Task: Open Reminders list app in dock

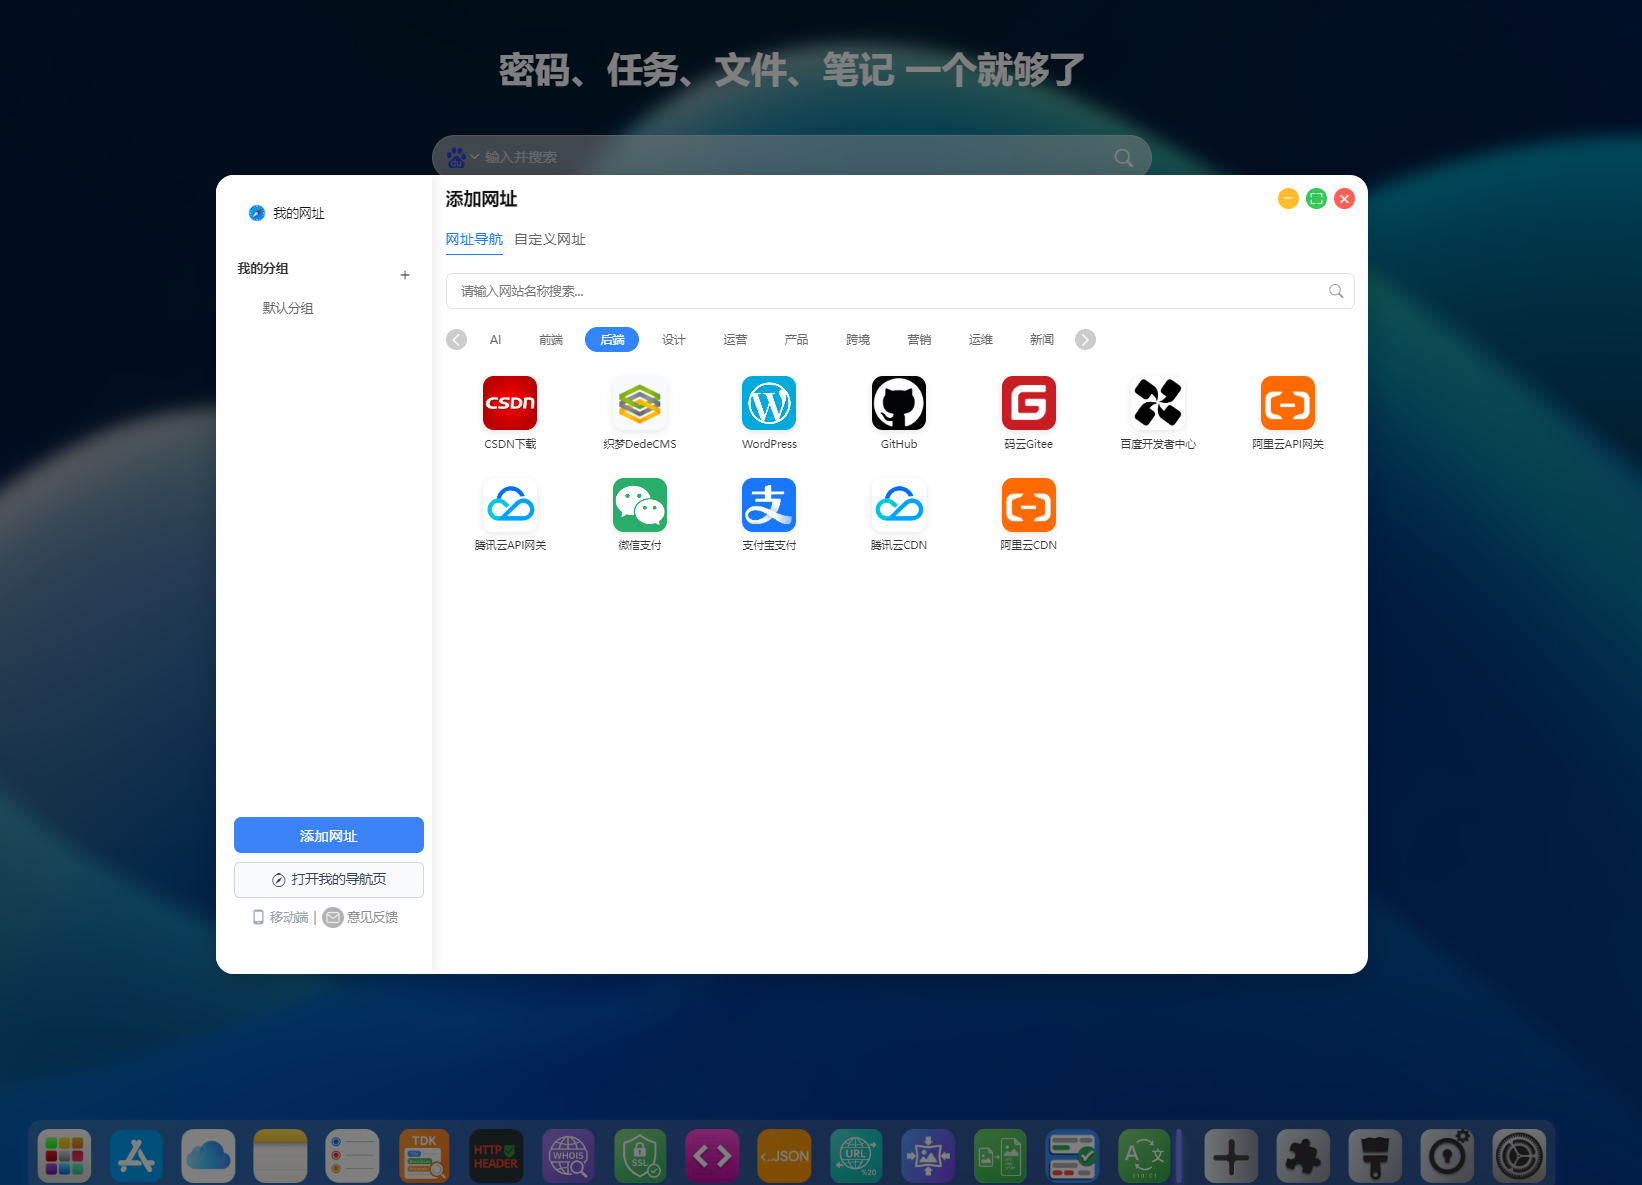Action: pyautogui.click(x=352, y=1156)
